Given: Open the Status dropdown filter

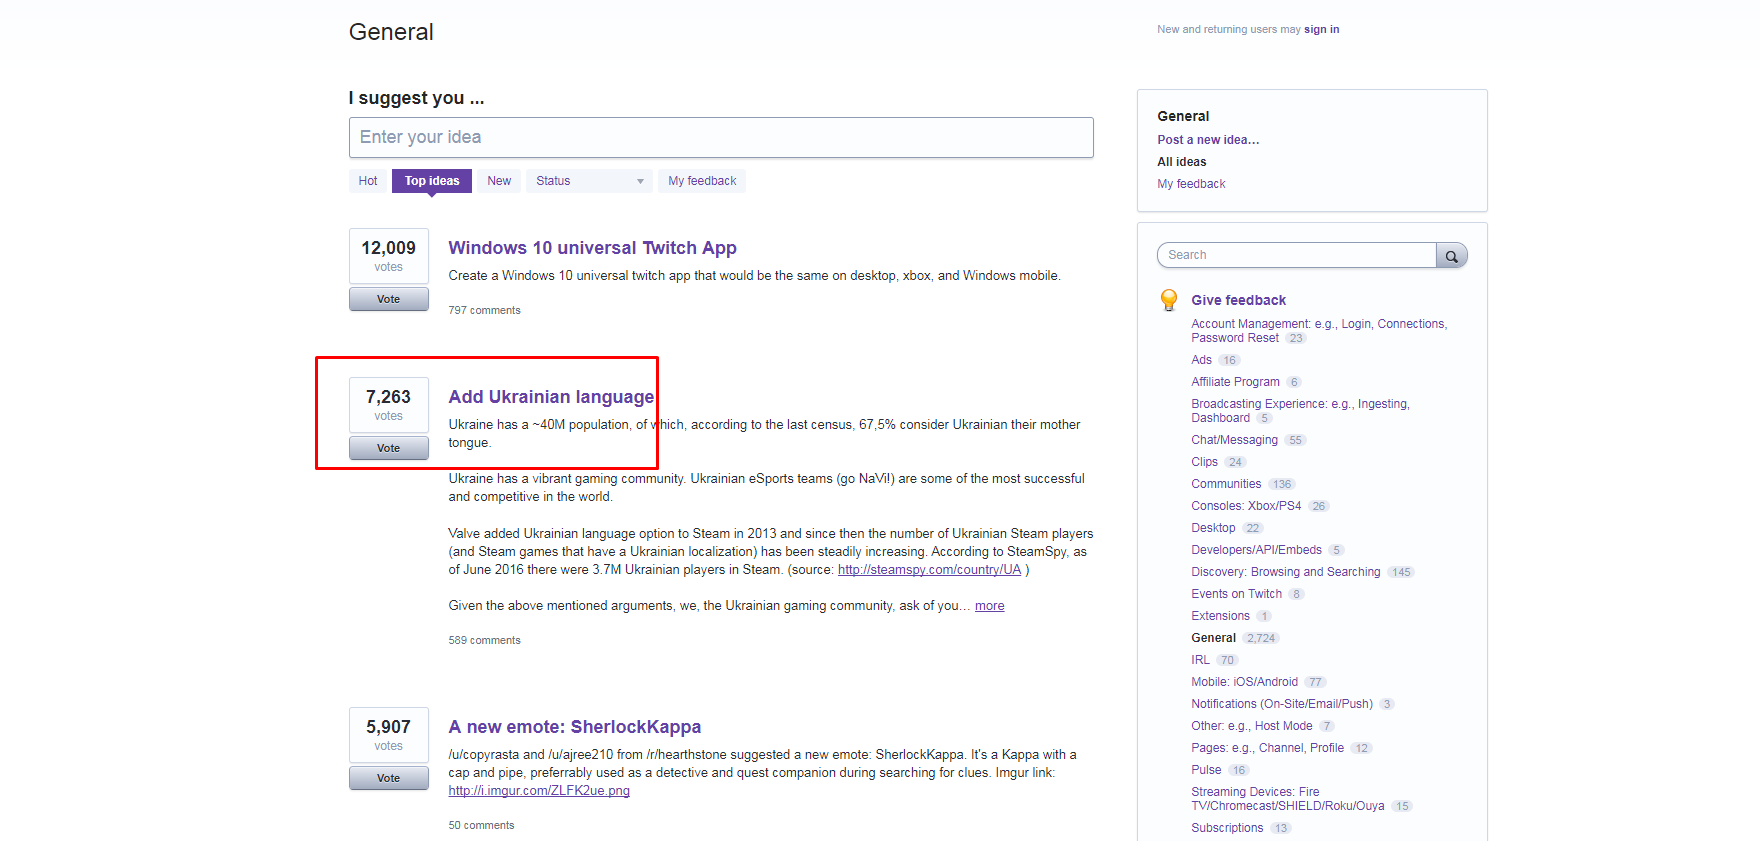Looking at the screenshot, I should pos(589,181).
